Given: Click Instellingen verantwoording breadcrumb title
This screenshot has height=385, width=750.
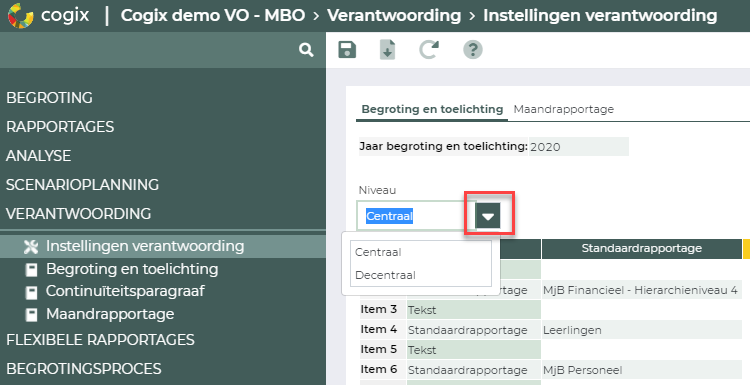Looking at the screenshot, I should point(600,15).
